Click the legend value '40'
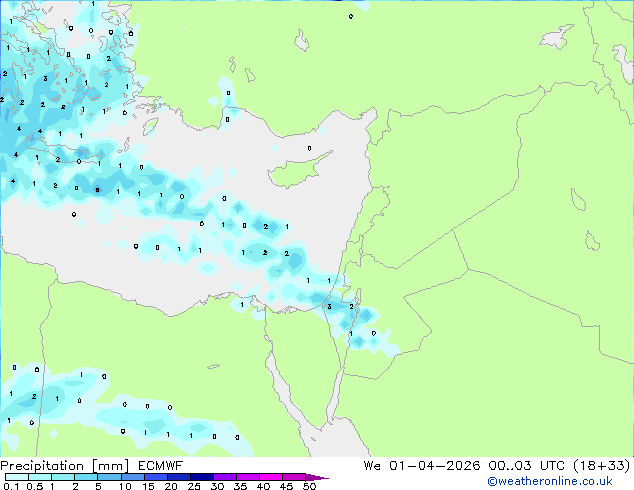634x490 pixels. (x=263, y=486)
